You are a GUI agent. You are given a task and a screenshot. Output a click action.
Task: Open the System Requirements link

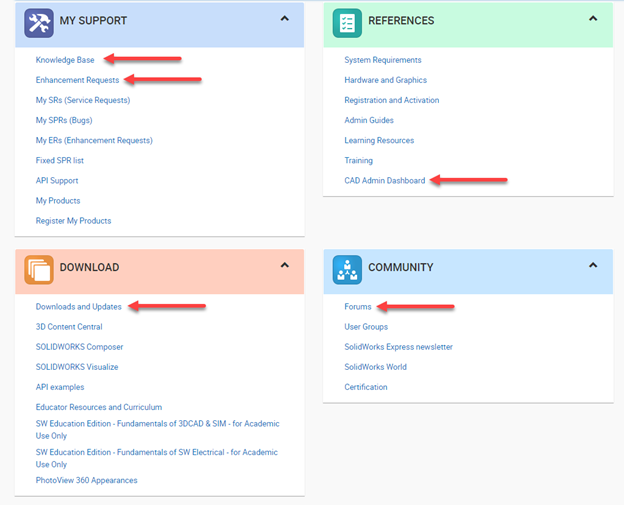383,60
